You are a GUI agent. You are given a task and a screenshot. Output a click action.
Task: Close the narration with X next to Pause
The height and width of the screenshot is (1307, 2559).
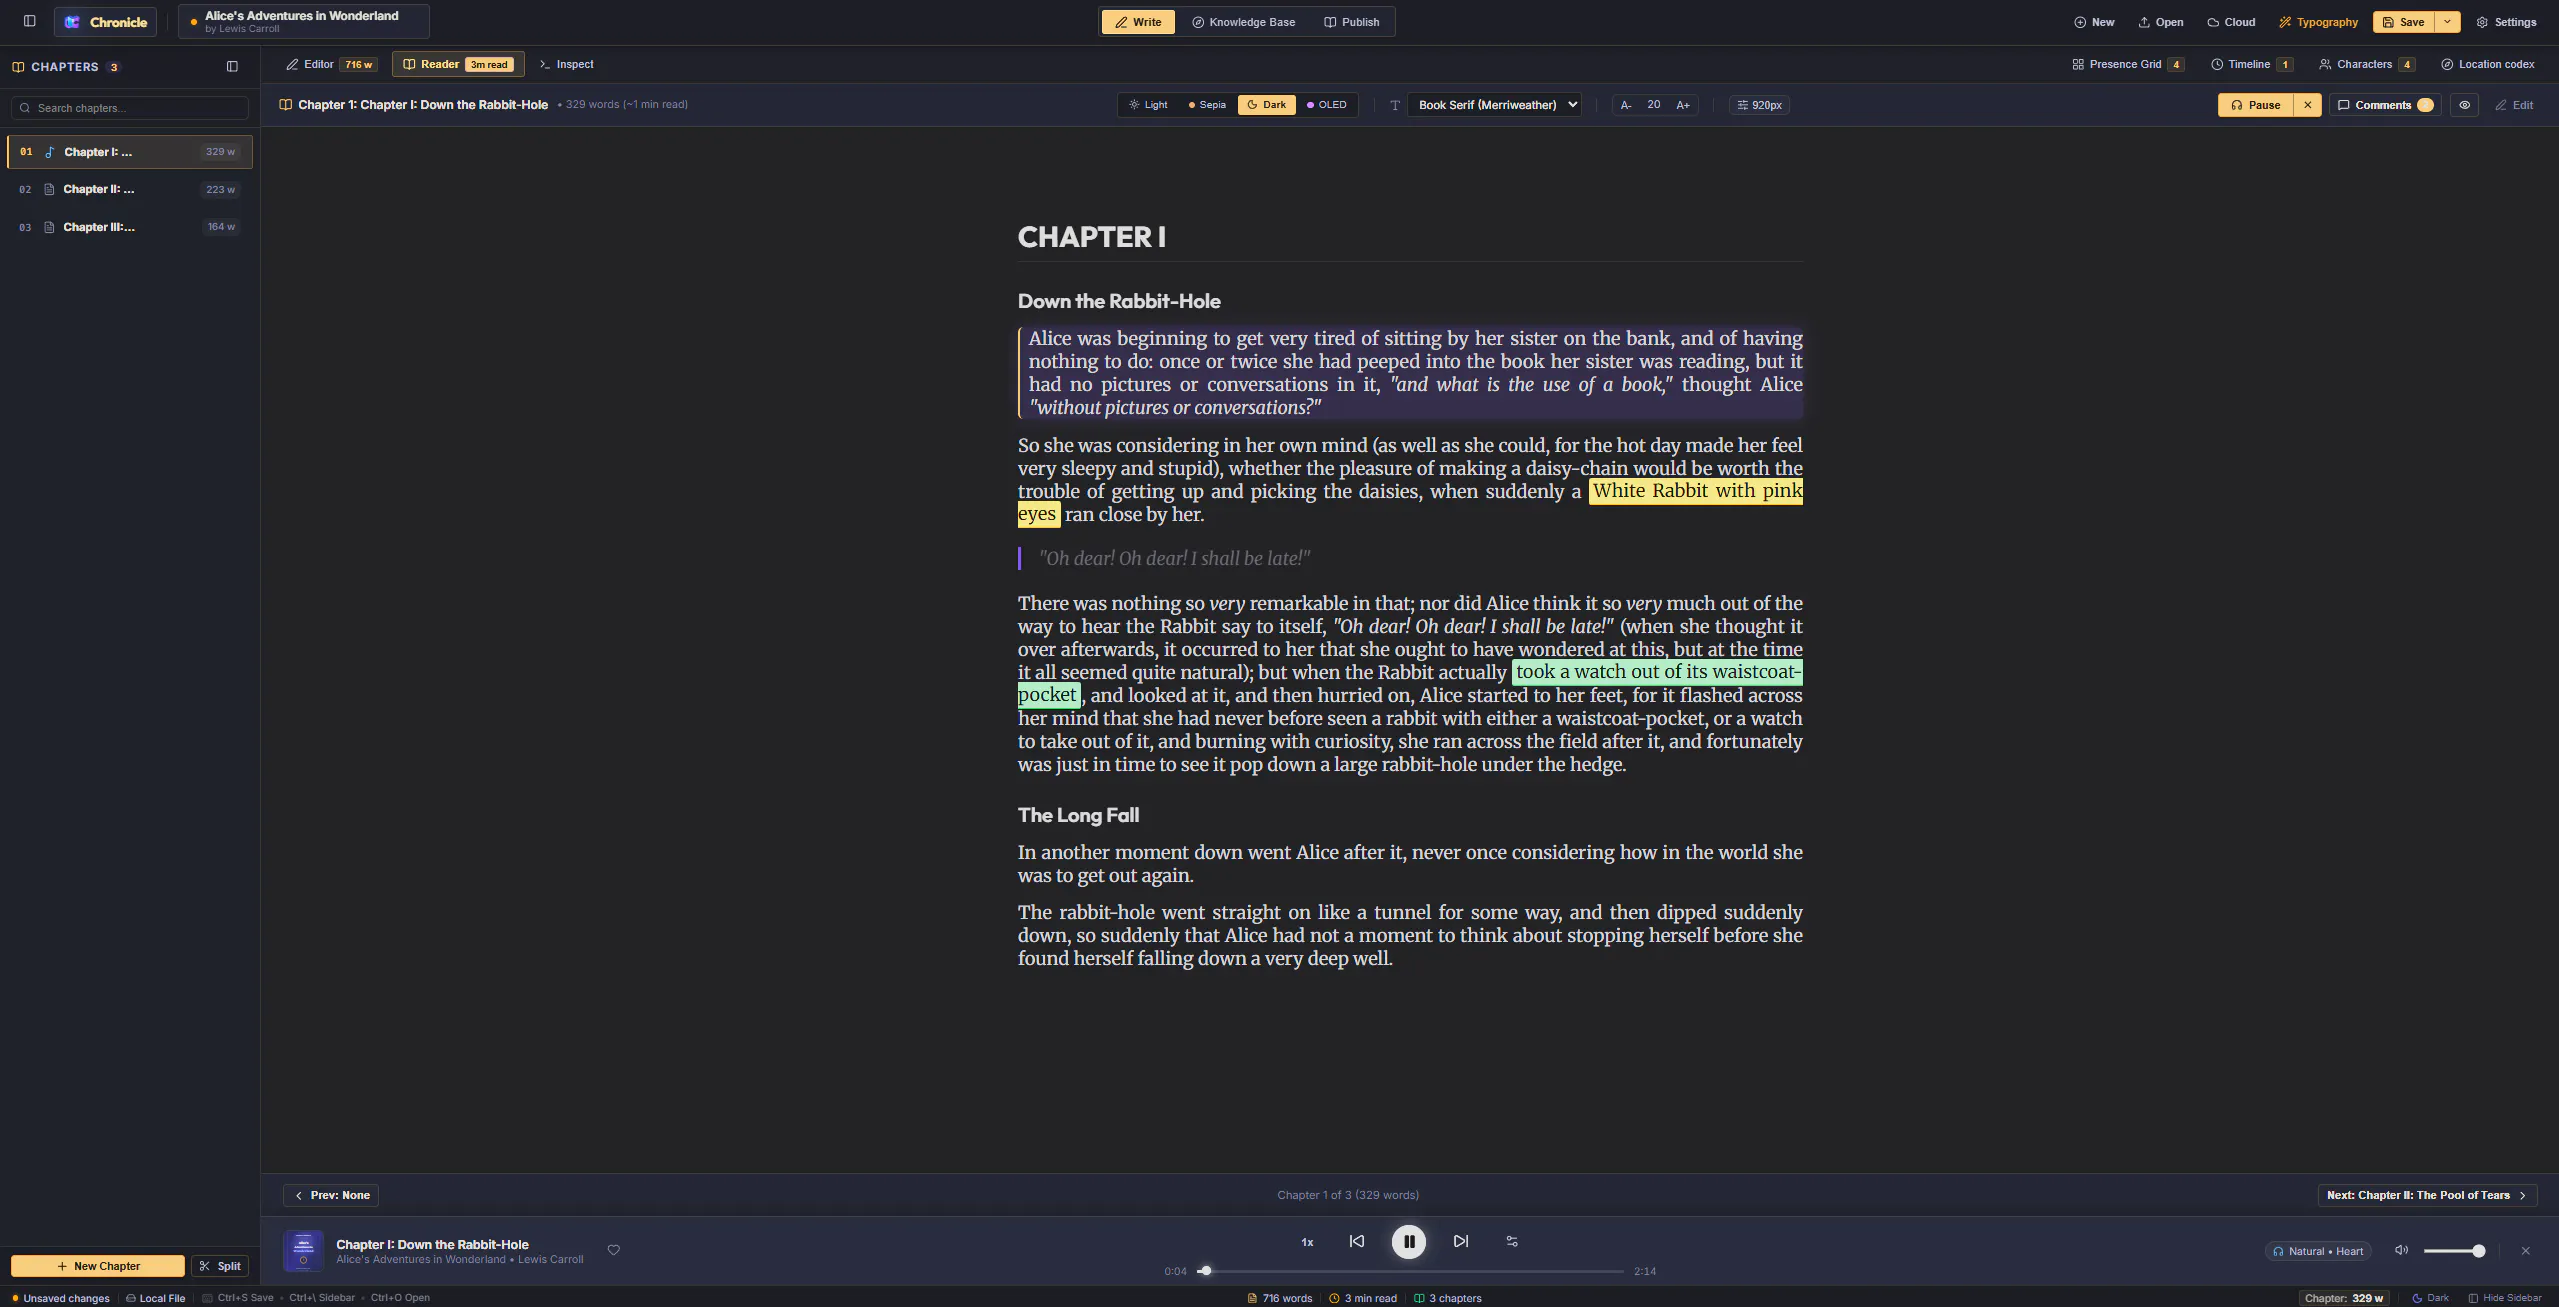[2308, 105]
